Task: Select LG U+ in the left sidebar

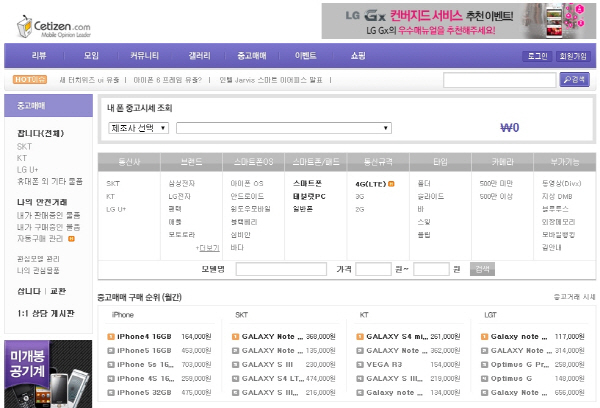Action: pyautogui.click(x=28, y=170)
